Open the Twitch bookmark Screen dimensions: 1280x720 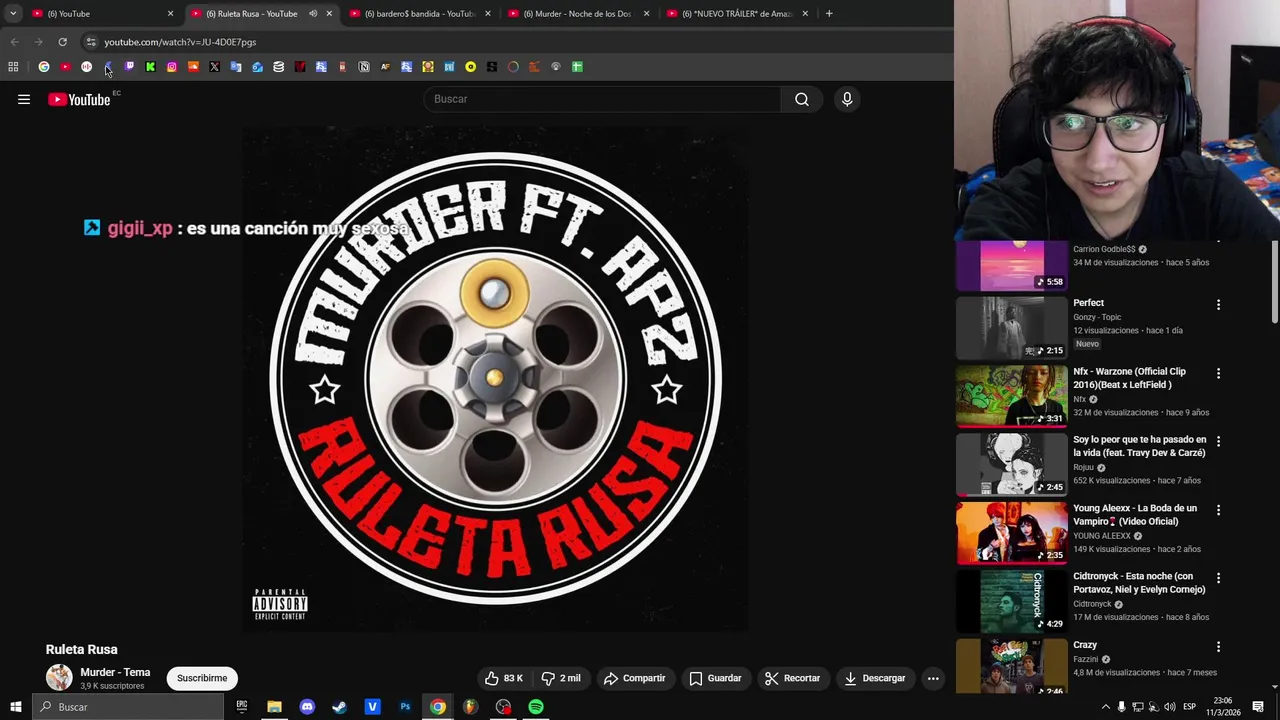129,67
